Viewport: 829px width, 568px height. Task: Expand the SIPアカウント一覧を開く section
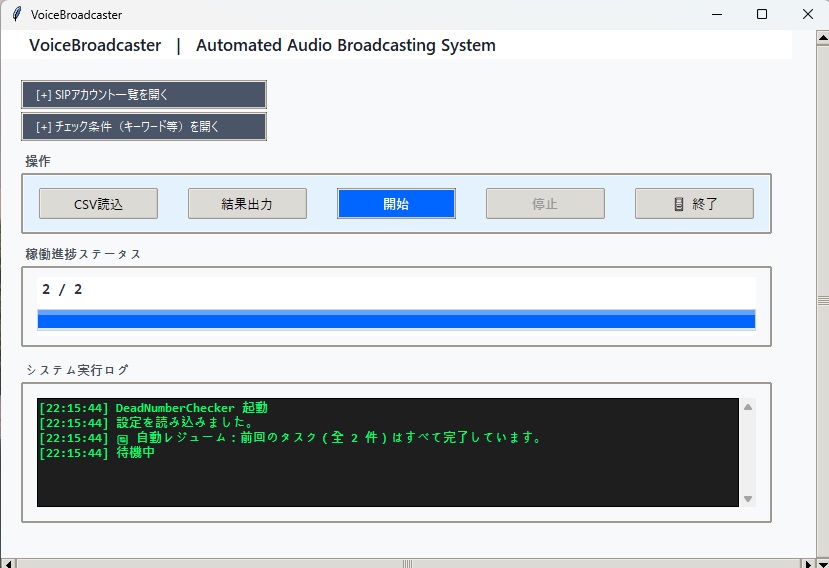[x=144, y=95]
